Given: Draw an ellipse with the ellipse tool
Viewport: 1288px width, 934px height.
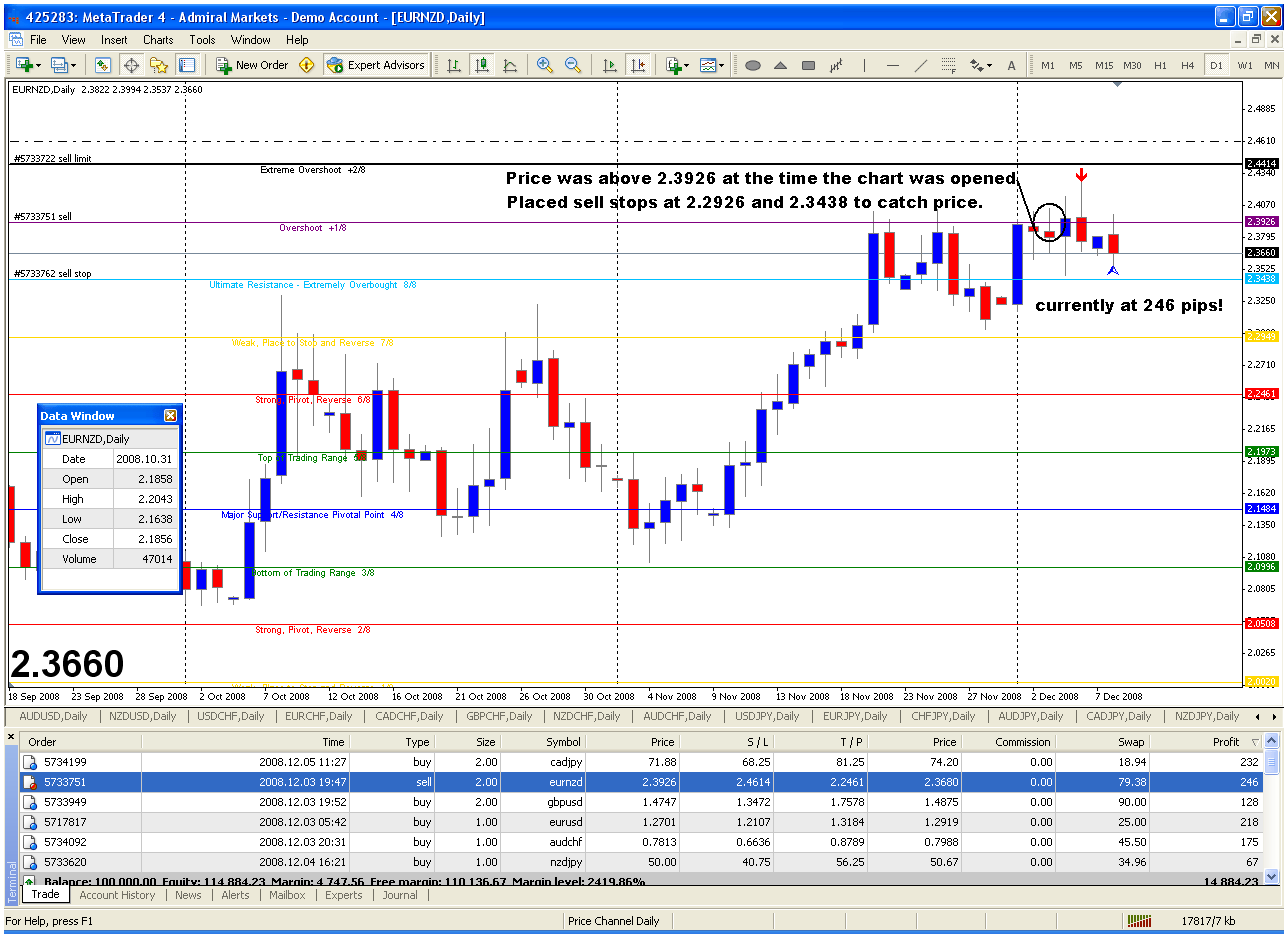Looking at the screenshot, I should 753,65.
